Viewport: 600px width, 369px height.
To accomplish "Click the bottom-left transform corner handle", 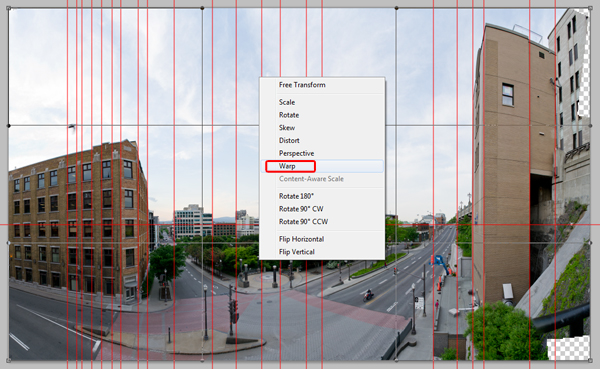I will [x=9, y=360].
